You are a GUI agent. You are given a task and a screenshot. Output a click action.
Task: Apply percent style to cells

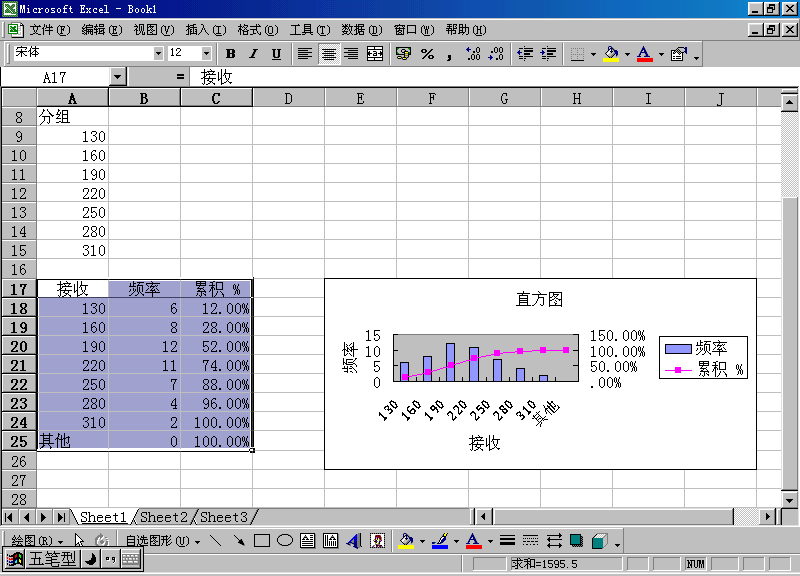[427, 54]
